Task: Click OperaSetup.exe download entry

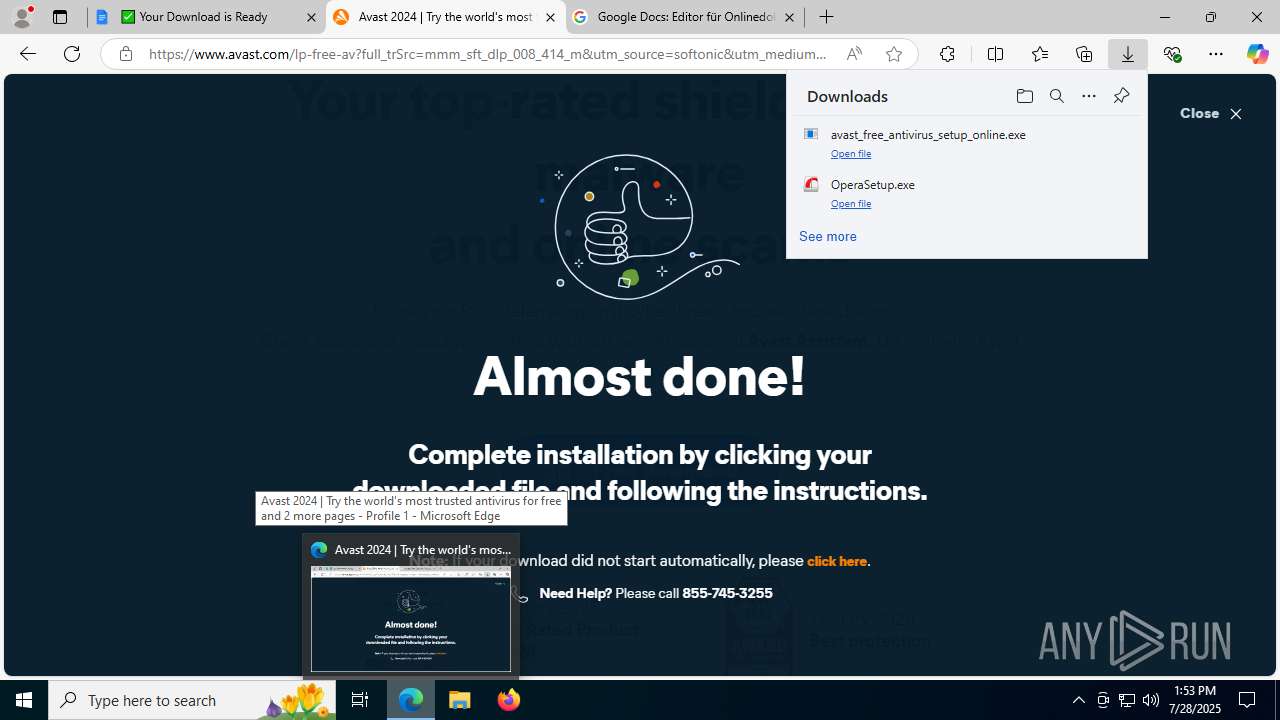Action: click(873, 184)
